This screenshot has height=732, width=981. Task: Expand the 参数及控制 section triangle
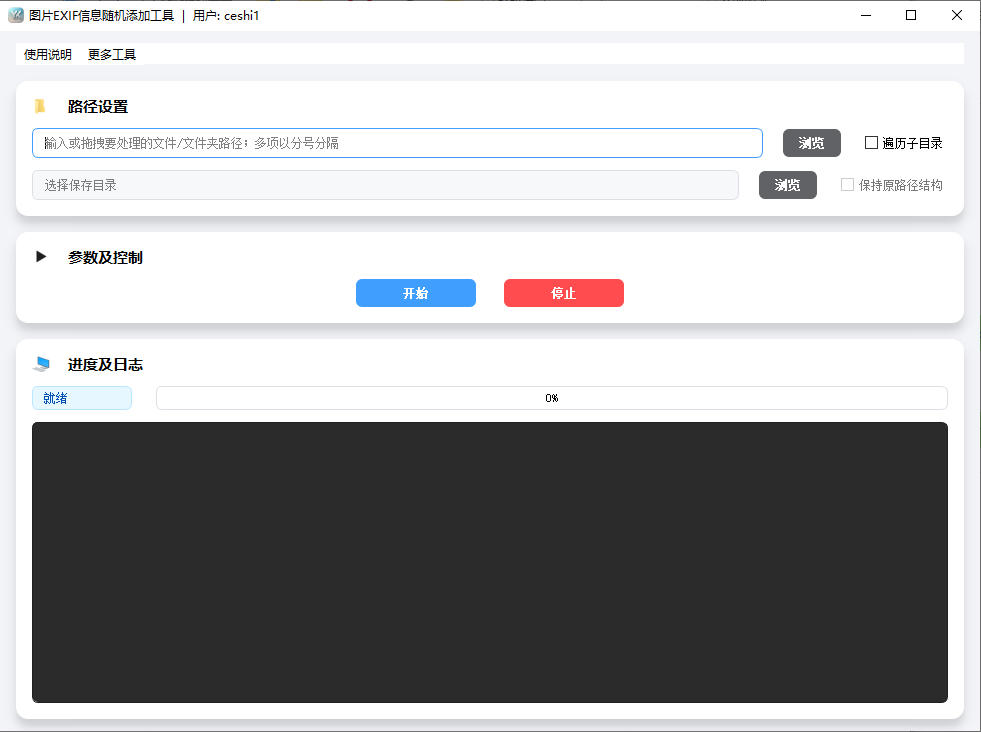click(x=41, y=257)
